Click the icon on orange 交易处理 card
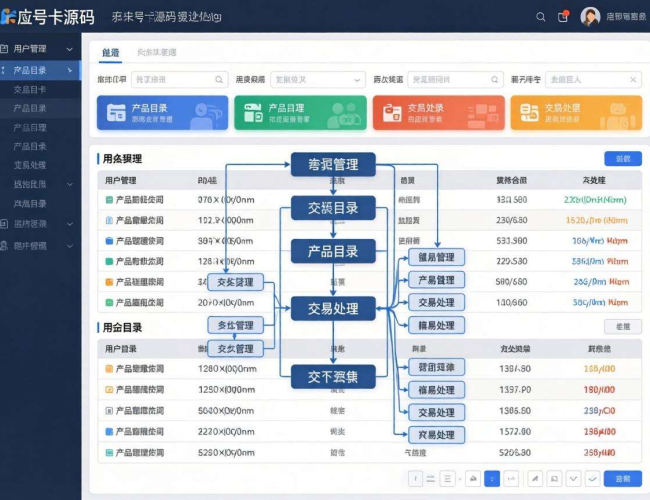This screenshot has width=650, height=500. [x=529, y=112]
